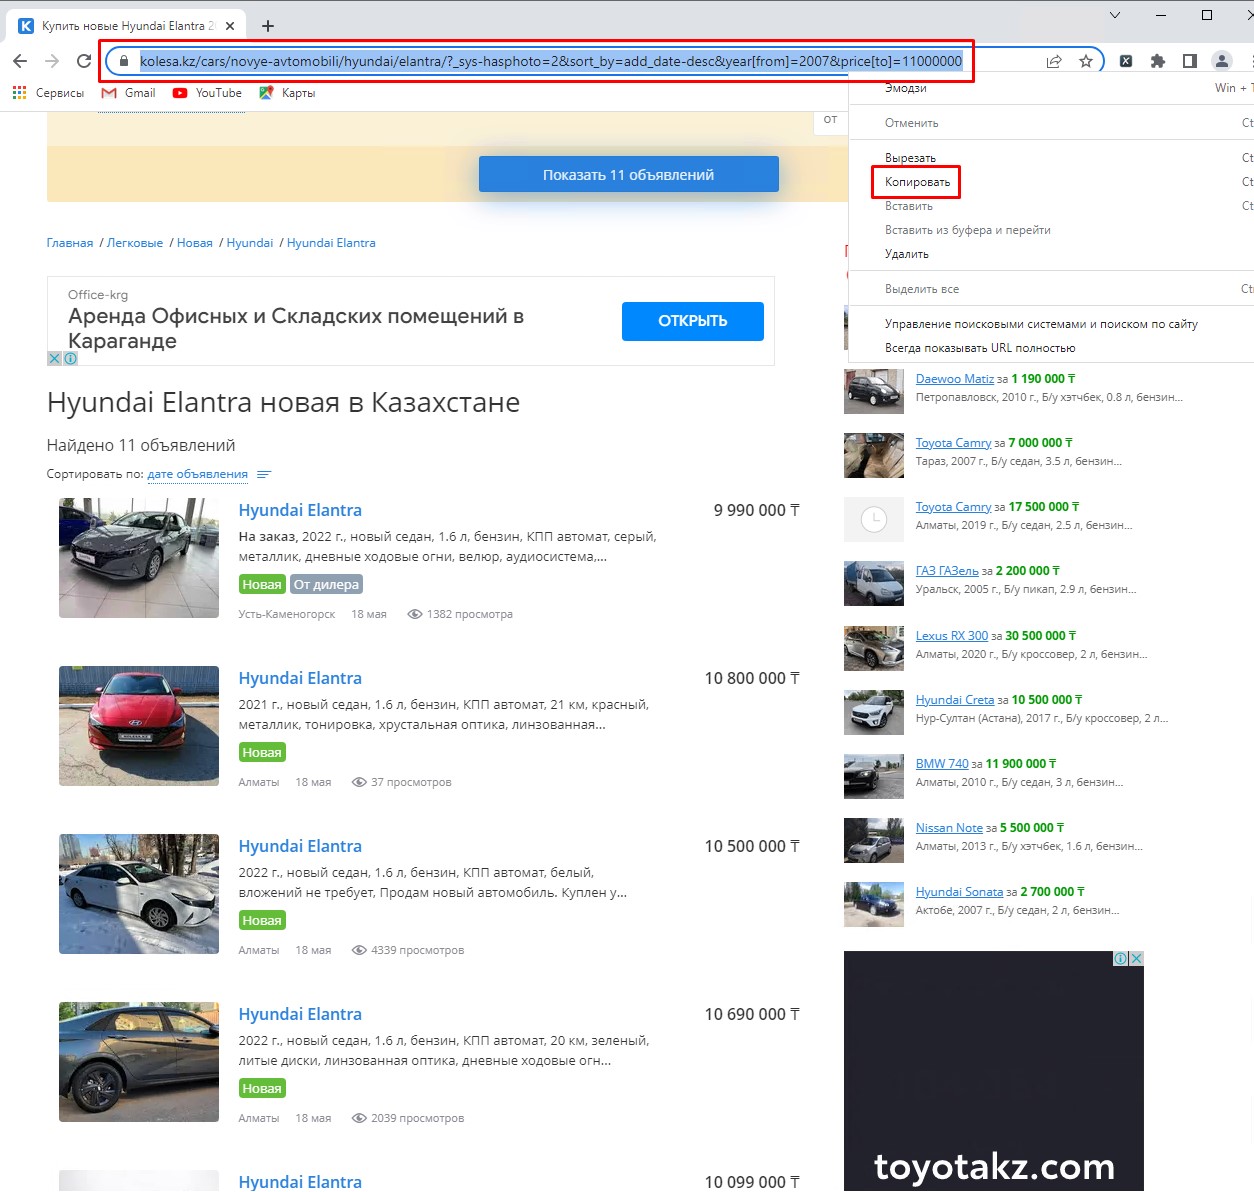Open the new tab plus button

268,26
